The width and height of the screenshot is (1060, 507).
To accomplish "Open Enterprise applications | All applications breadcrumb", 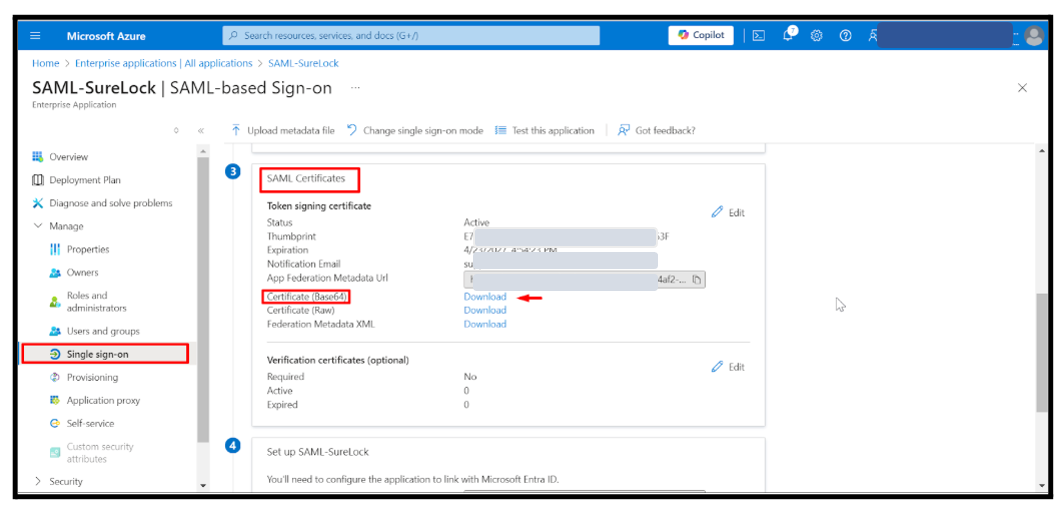I will click(164, 63).
